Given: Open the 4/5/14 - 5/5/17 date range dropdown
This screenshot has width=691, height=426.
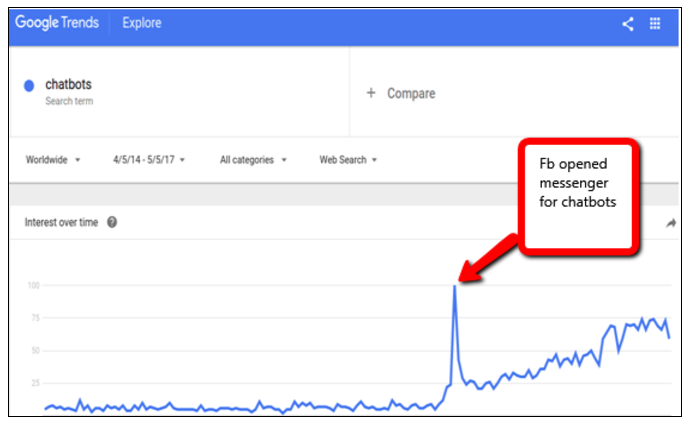Looking at the screenshot, I should (x=149, y=159).
